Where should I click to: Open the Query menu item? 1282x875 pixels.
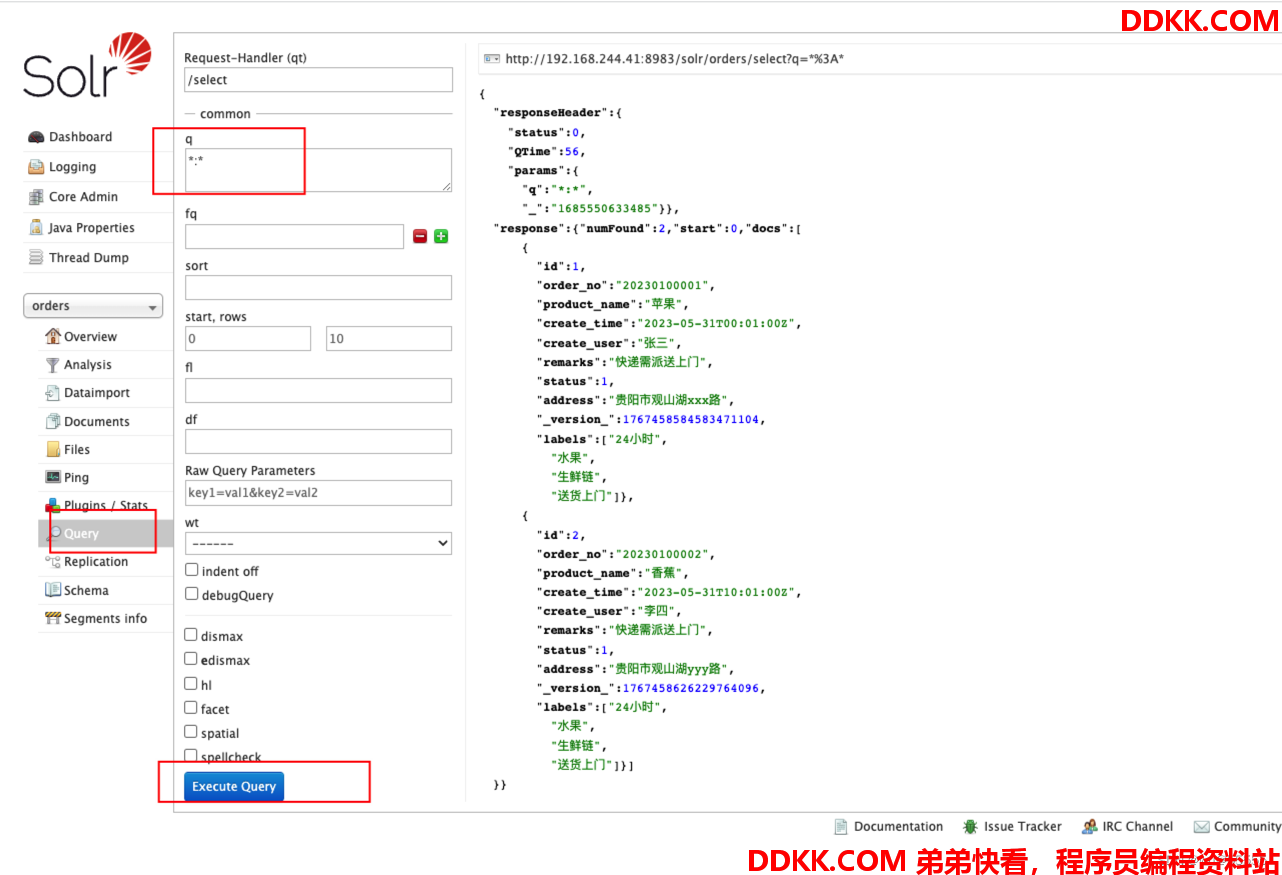[x=81, y=534]
